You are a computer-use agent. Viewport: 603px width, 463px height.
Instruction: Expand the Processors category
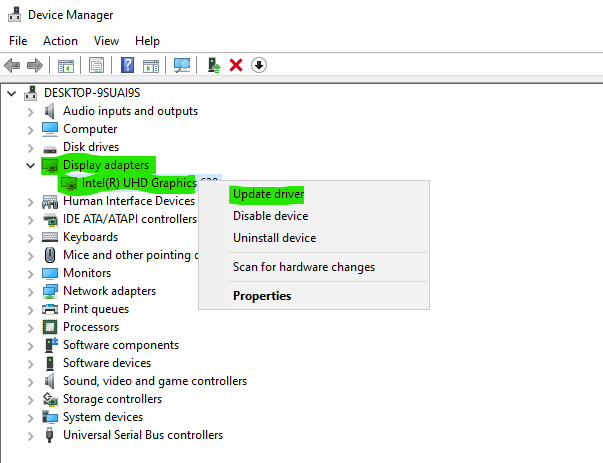(x=30, y=328)
